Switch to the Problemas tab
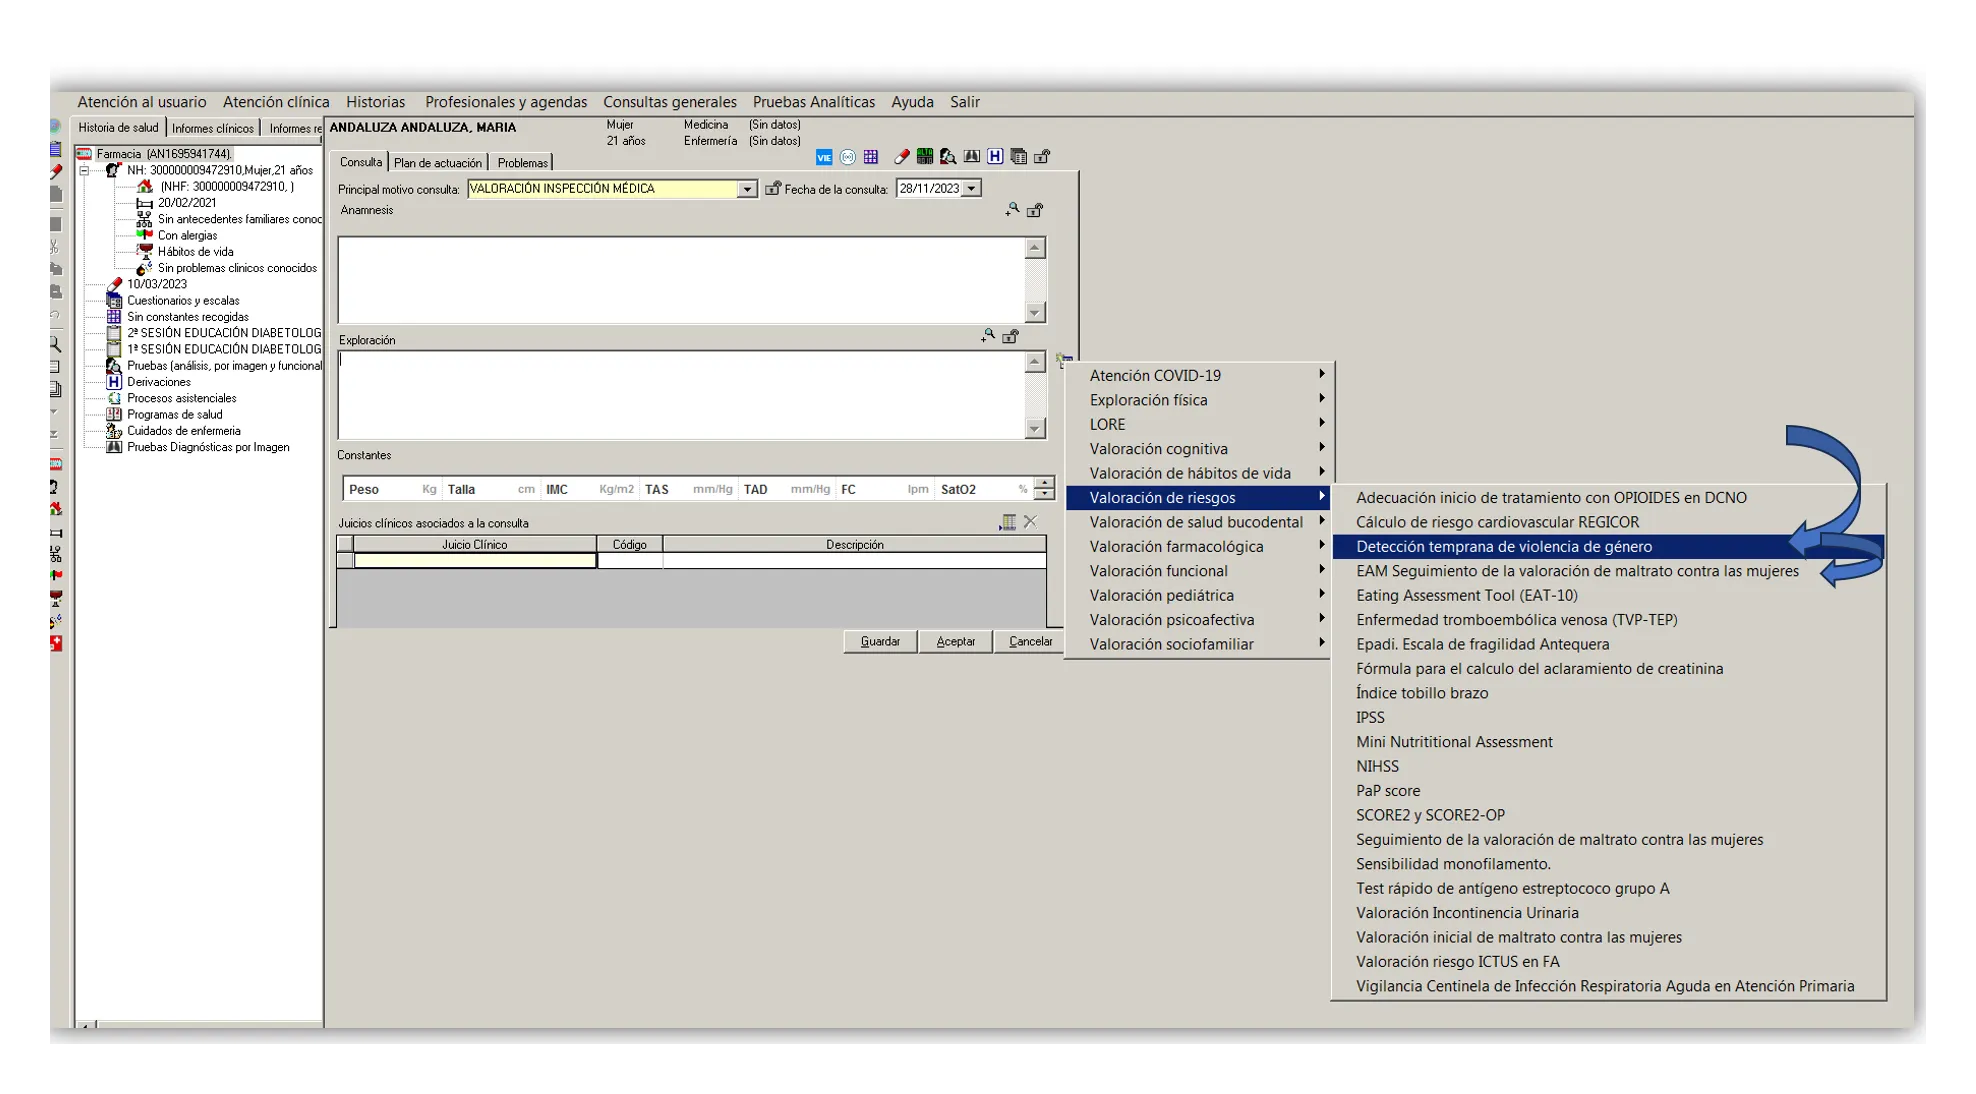Image resolution: width=1976 pixels, height=1094 pixels. (x=522, y=163)
